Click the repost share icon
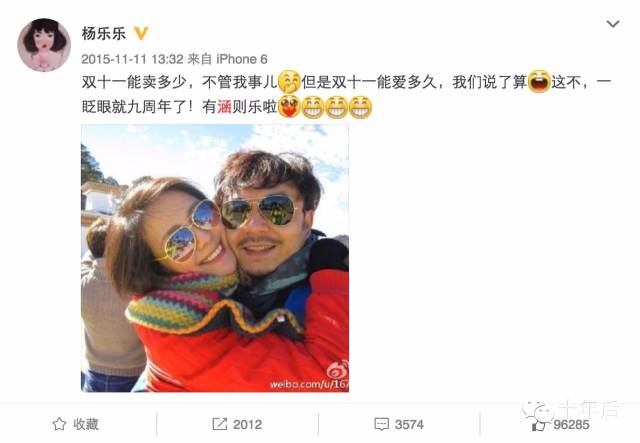 [220, 424]
